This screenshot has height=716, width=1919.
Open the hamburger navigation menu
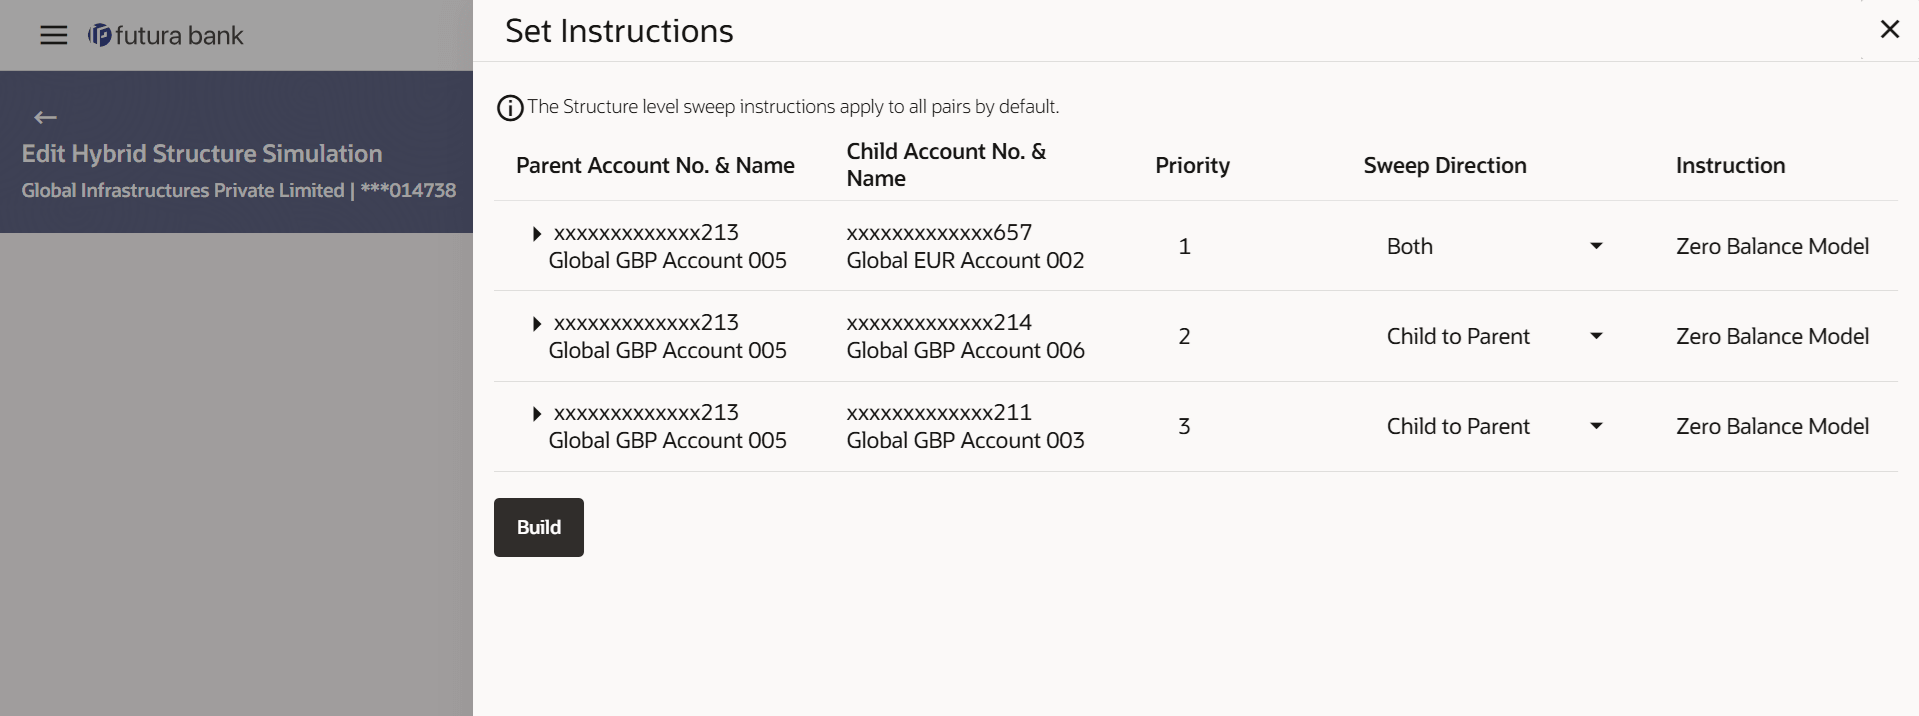click(53, 36)
